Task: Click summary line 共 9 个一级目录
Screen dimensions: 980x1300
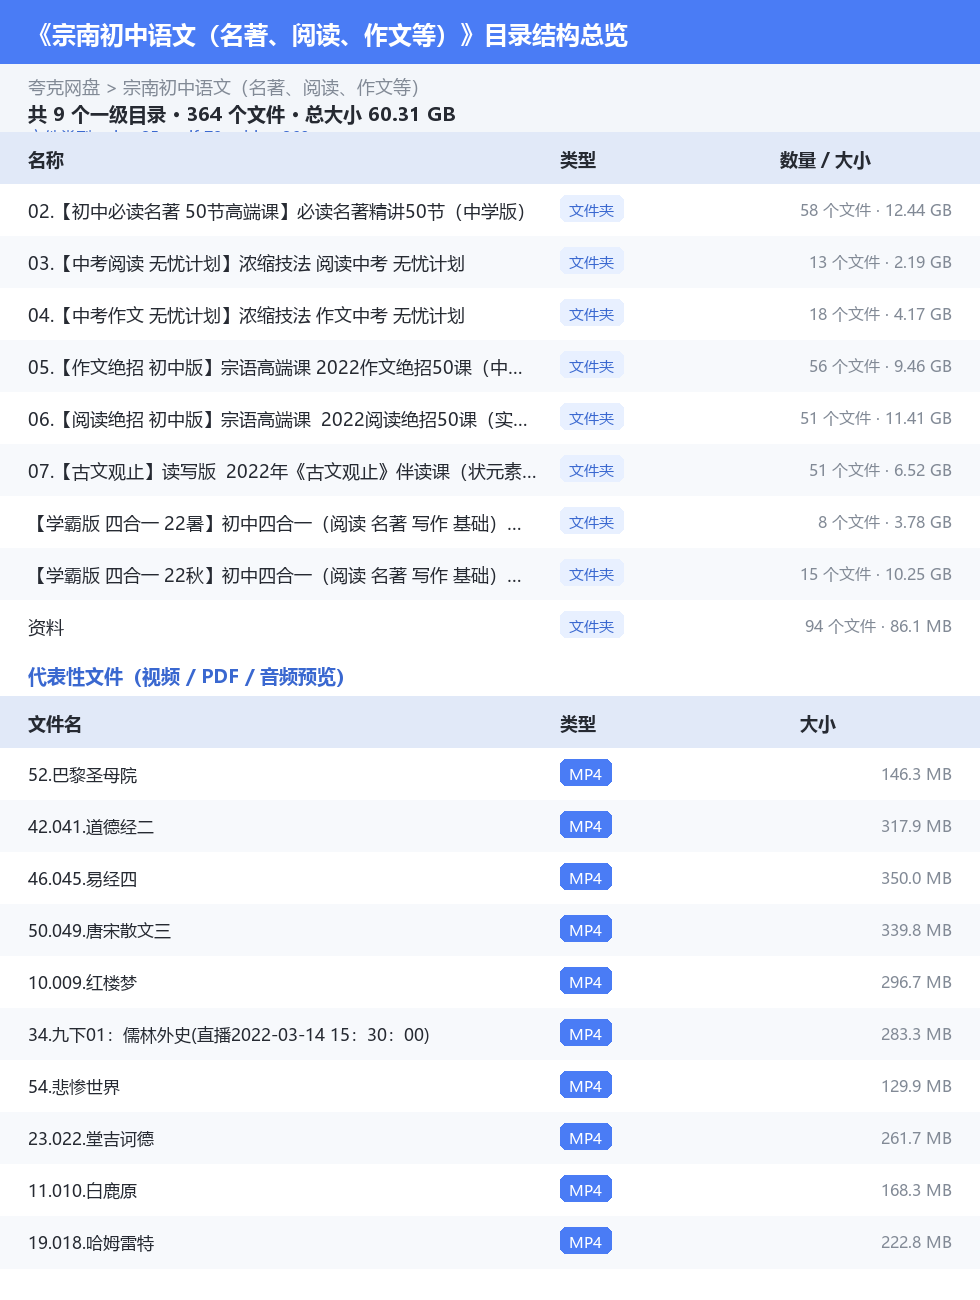Action: tap(242, 114)
